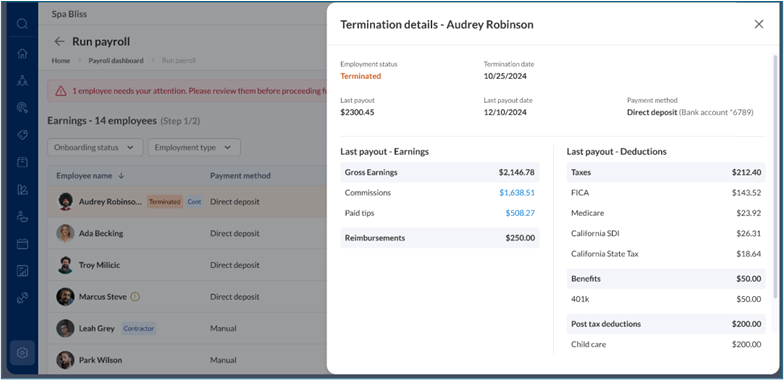Open the spa services sidebar icon
The image size is (784, 380).
[22, 216]
